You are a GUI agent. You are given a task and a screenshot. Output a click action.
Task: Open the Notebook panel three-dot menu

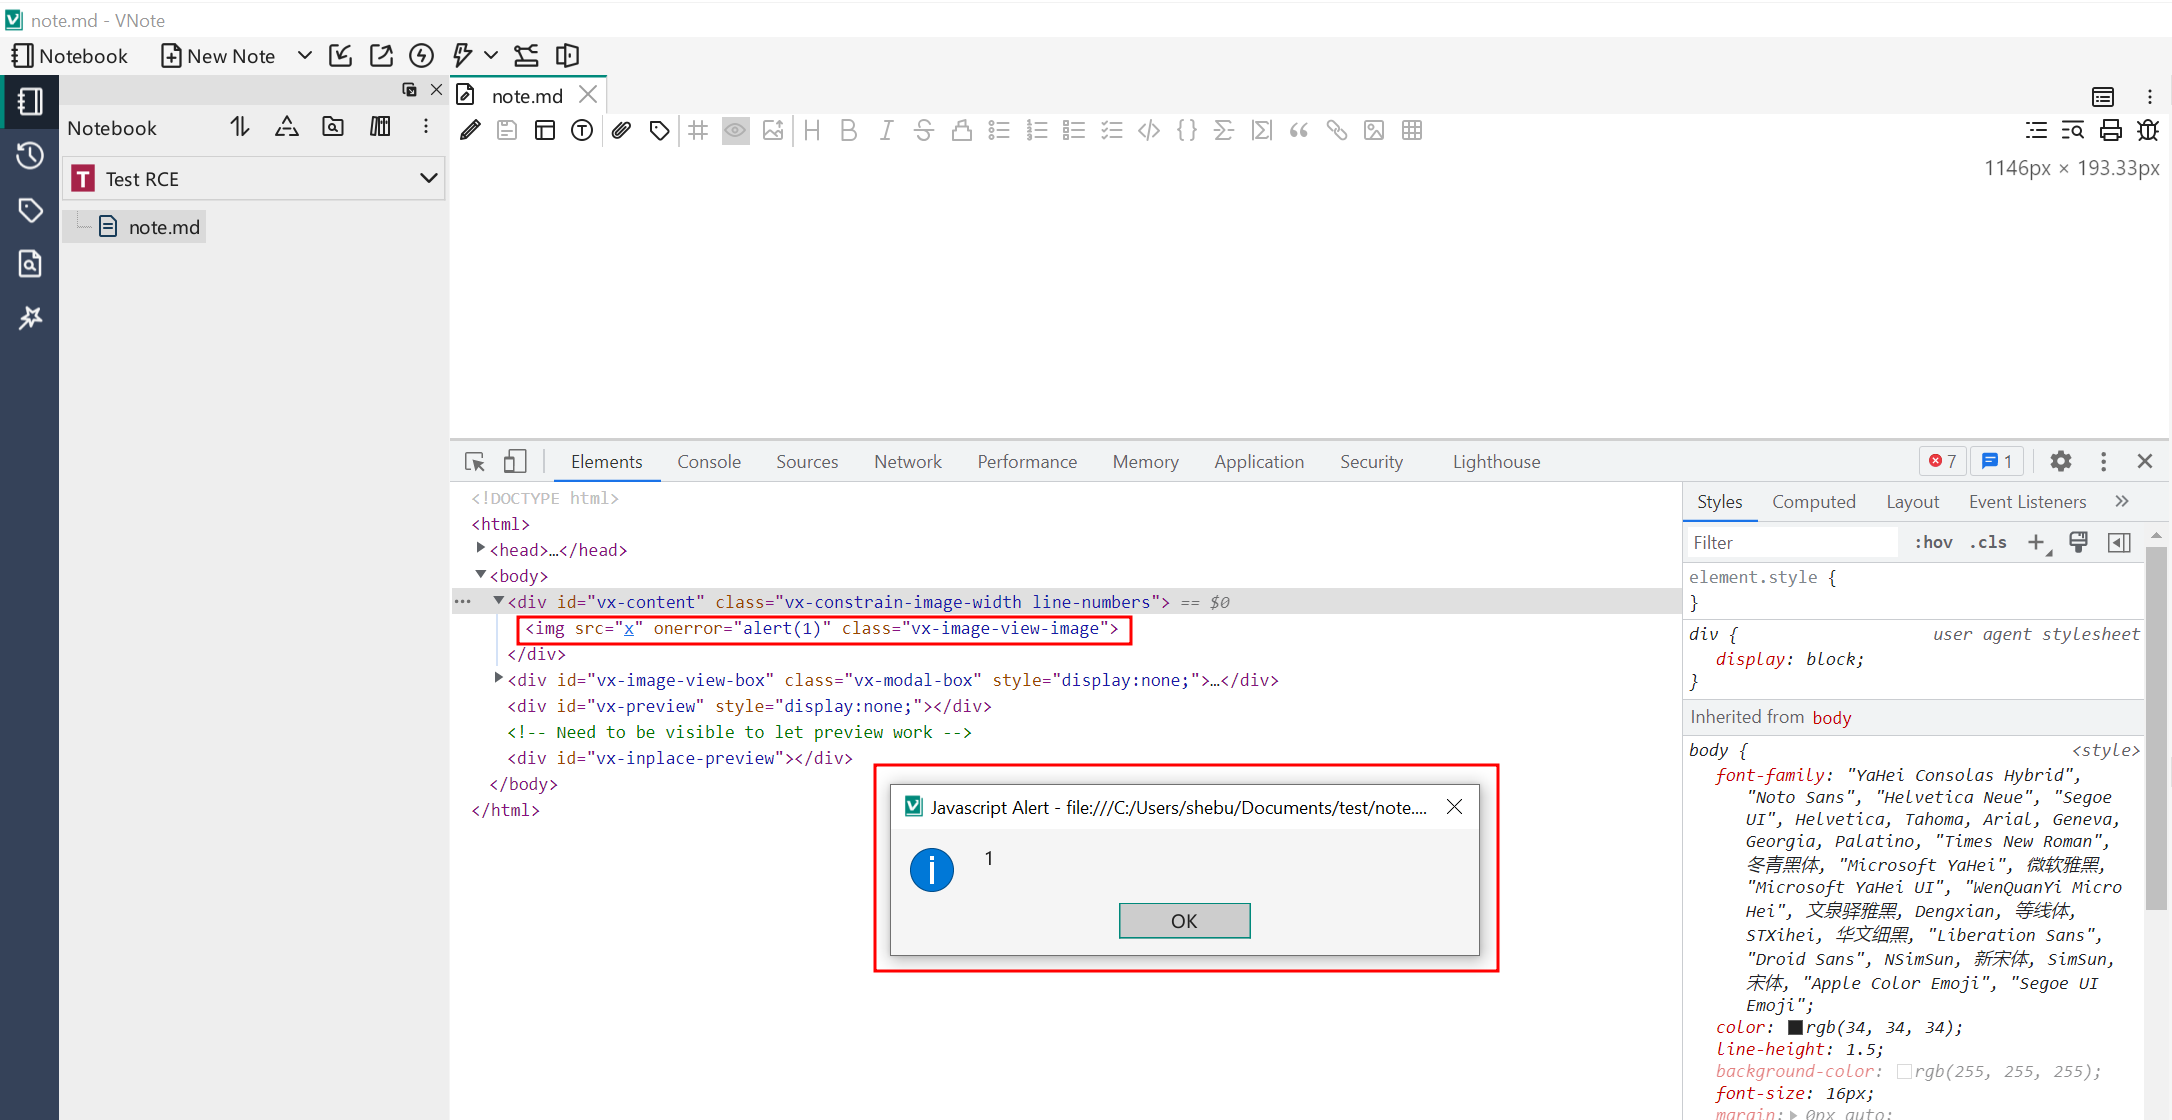coord(426,127)
